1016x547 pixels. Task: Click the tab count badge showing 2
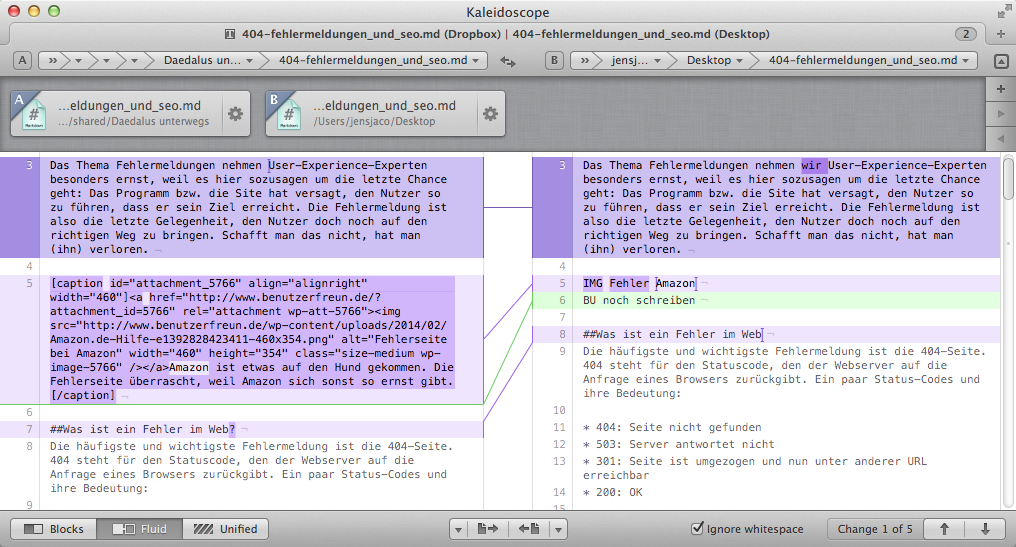tap(965, 34)
